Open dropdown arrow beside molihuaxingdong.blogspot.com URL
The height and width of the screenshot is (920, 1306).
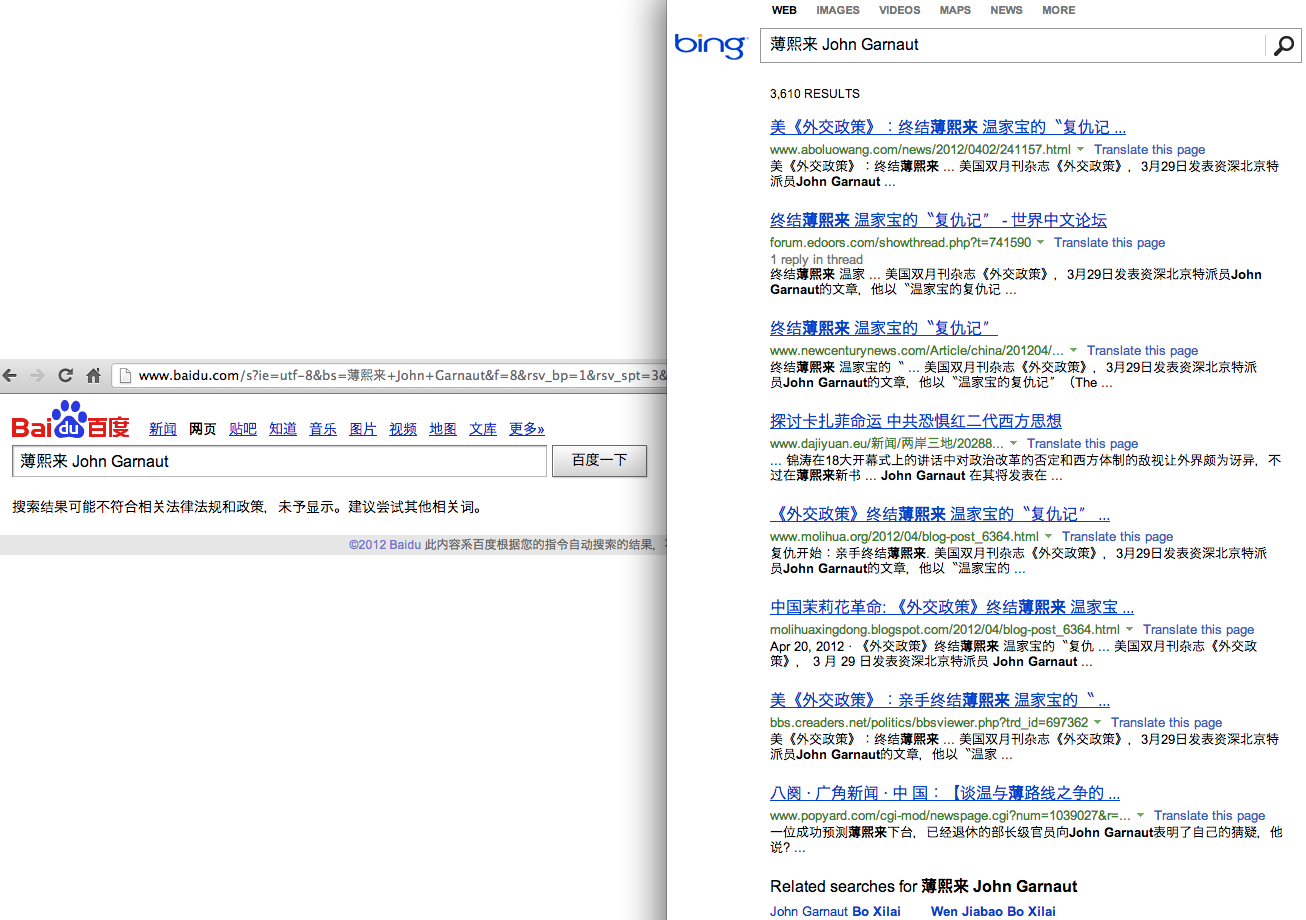click(x=1129, y=629)
